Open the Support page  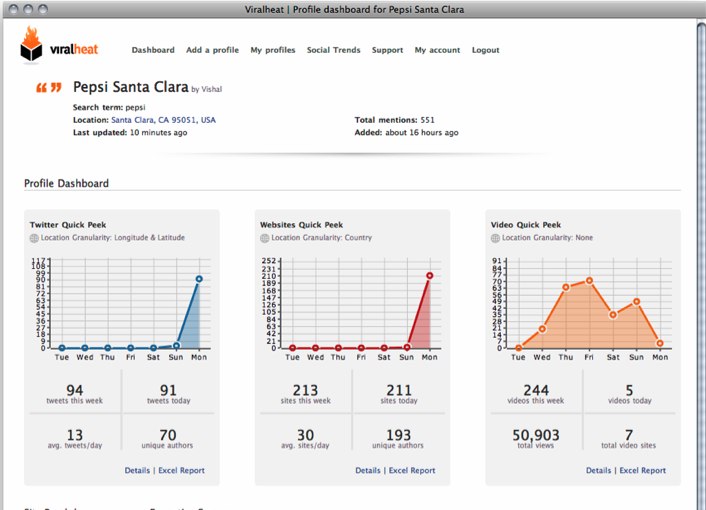point(387,50)
